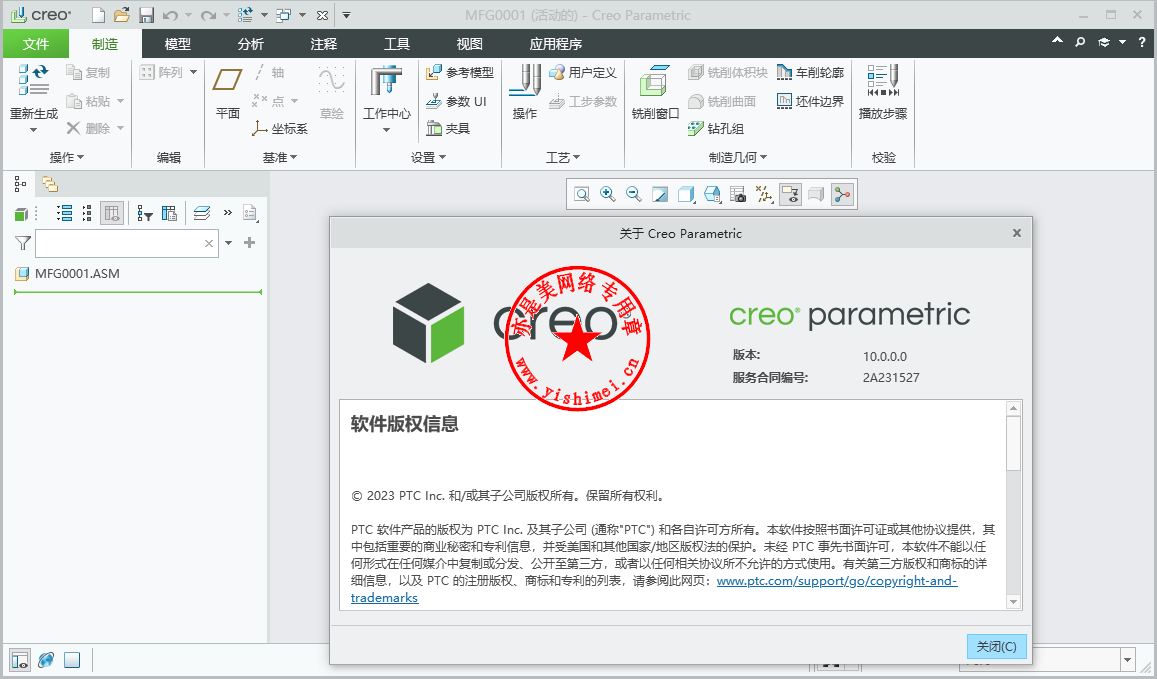Click the Redo arrow icon

209,15
